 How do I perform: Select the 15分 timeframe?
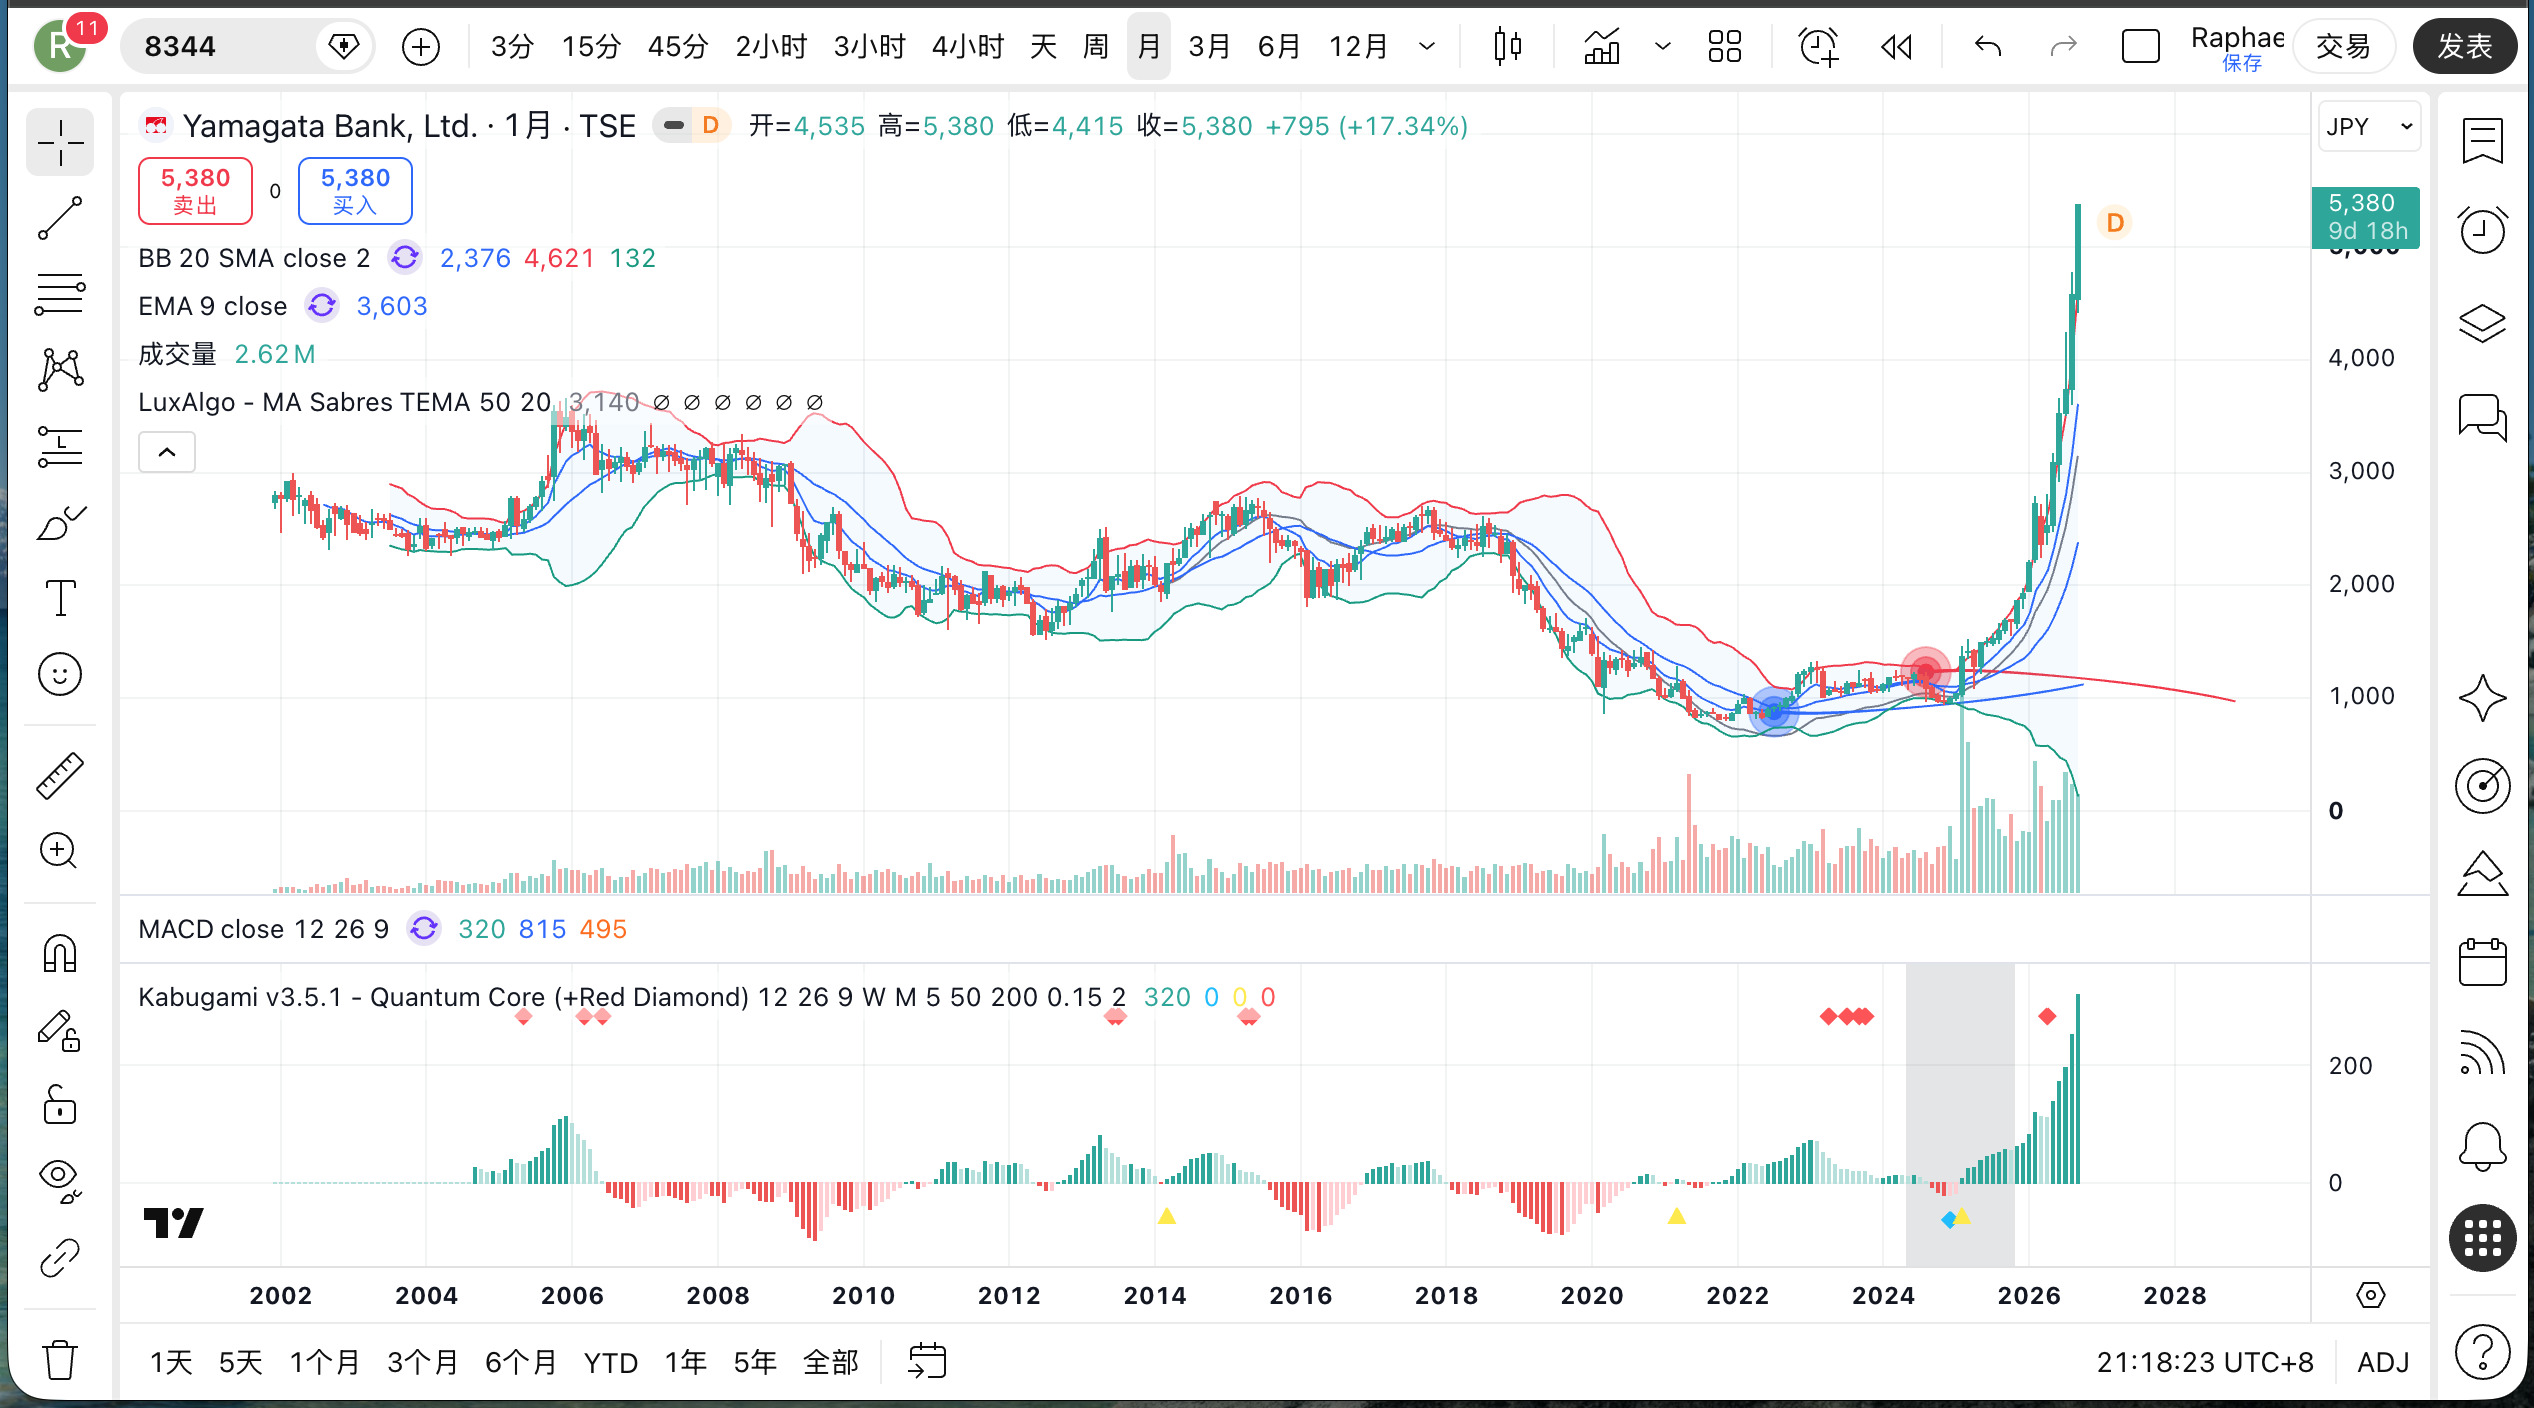[591, 46]
